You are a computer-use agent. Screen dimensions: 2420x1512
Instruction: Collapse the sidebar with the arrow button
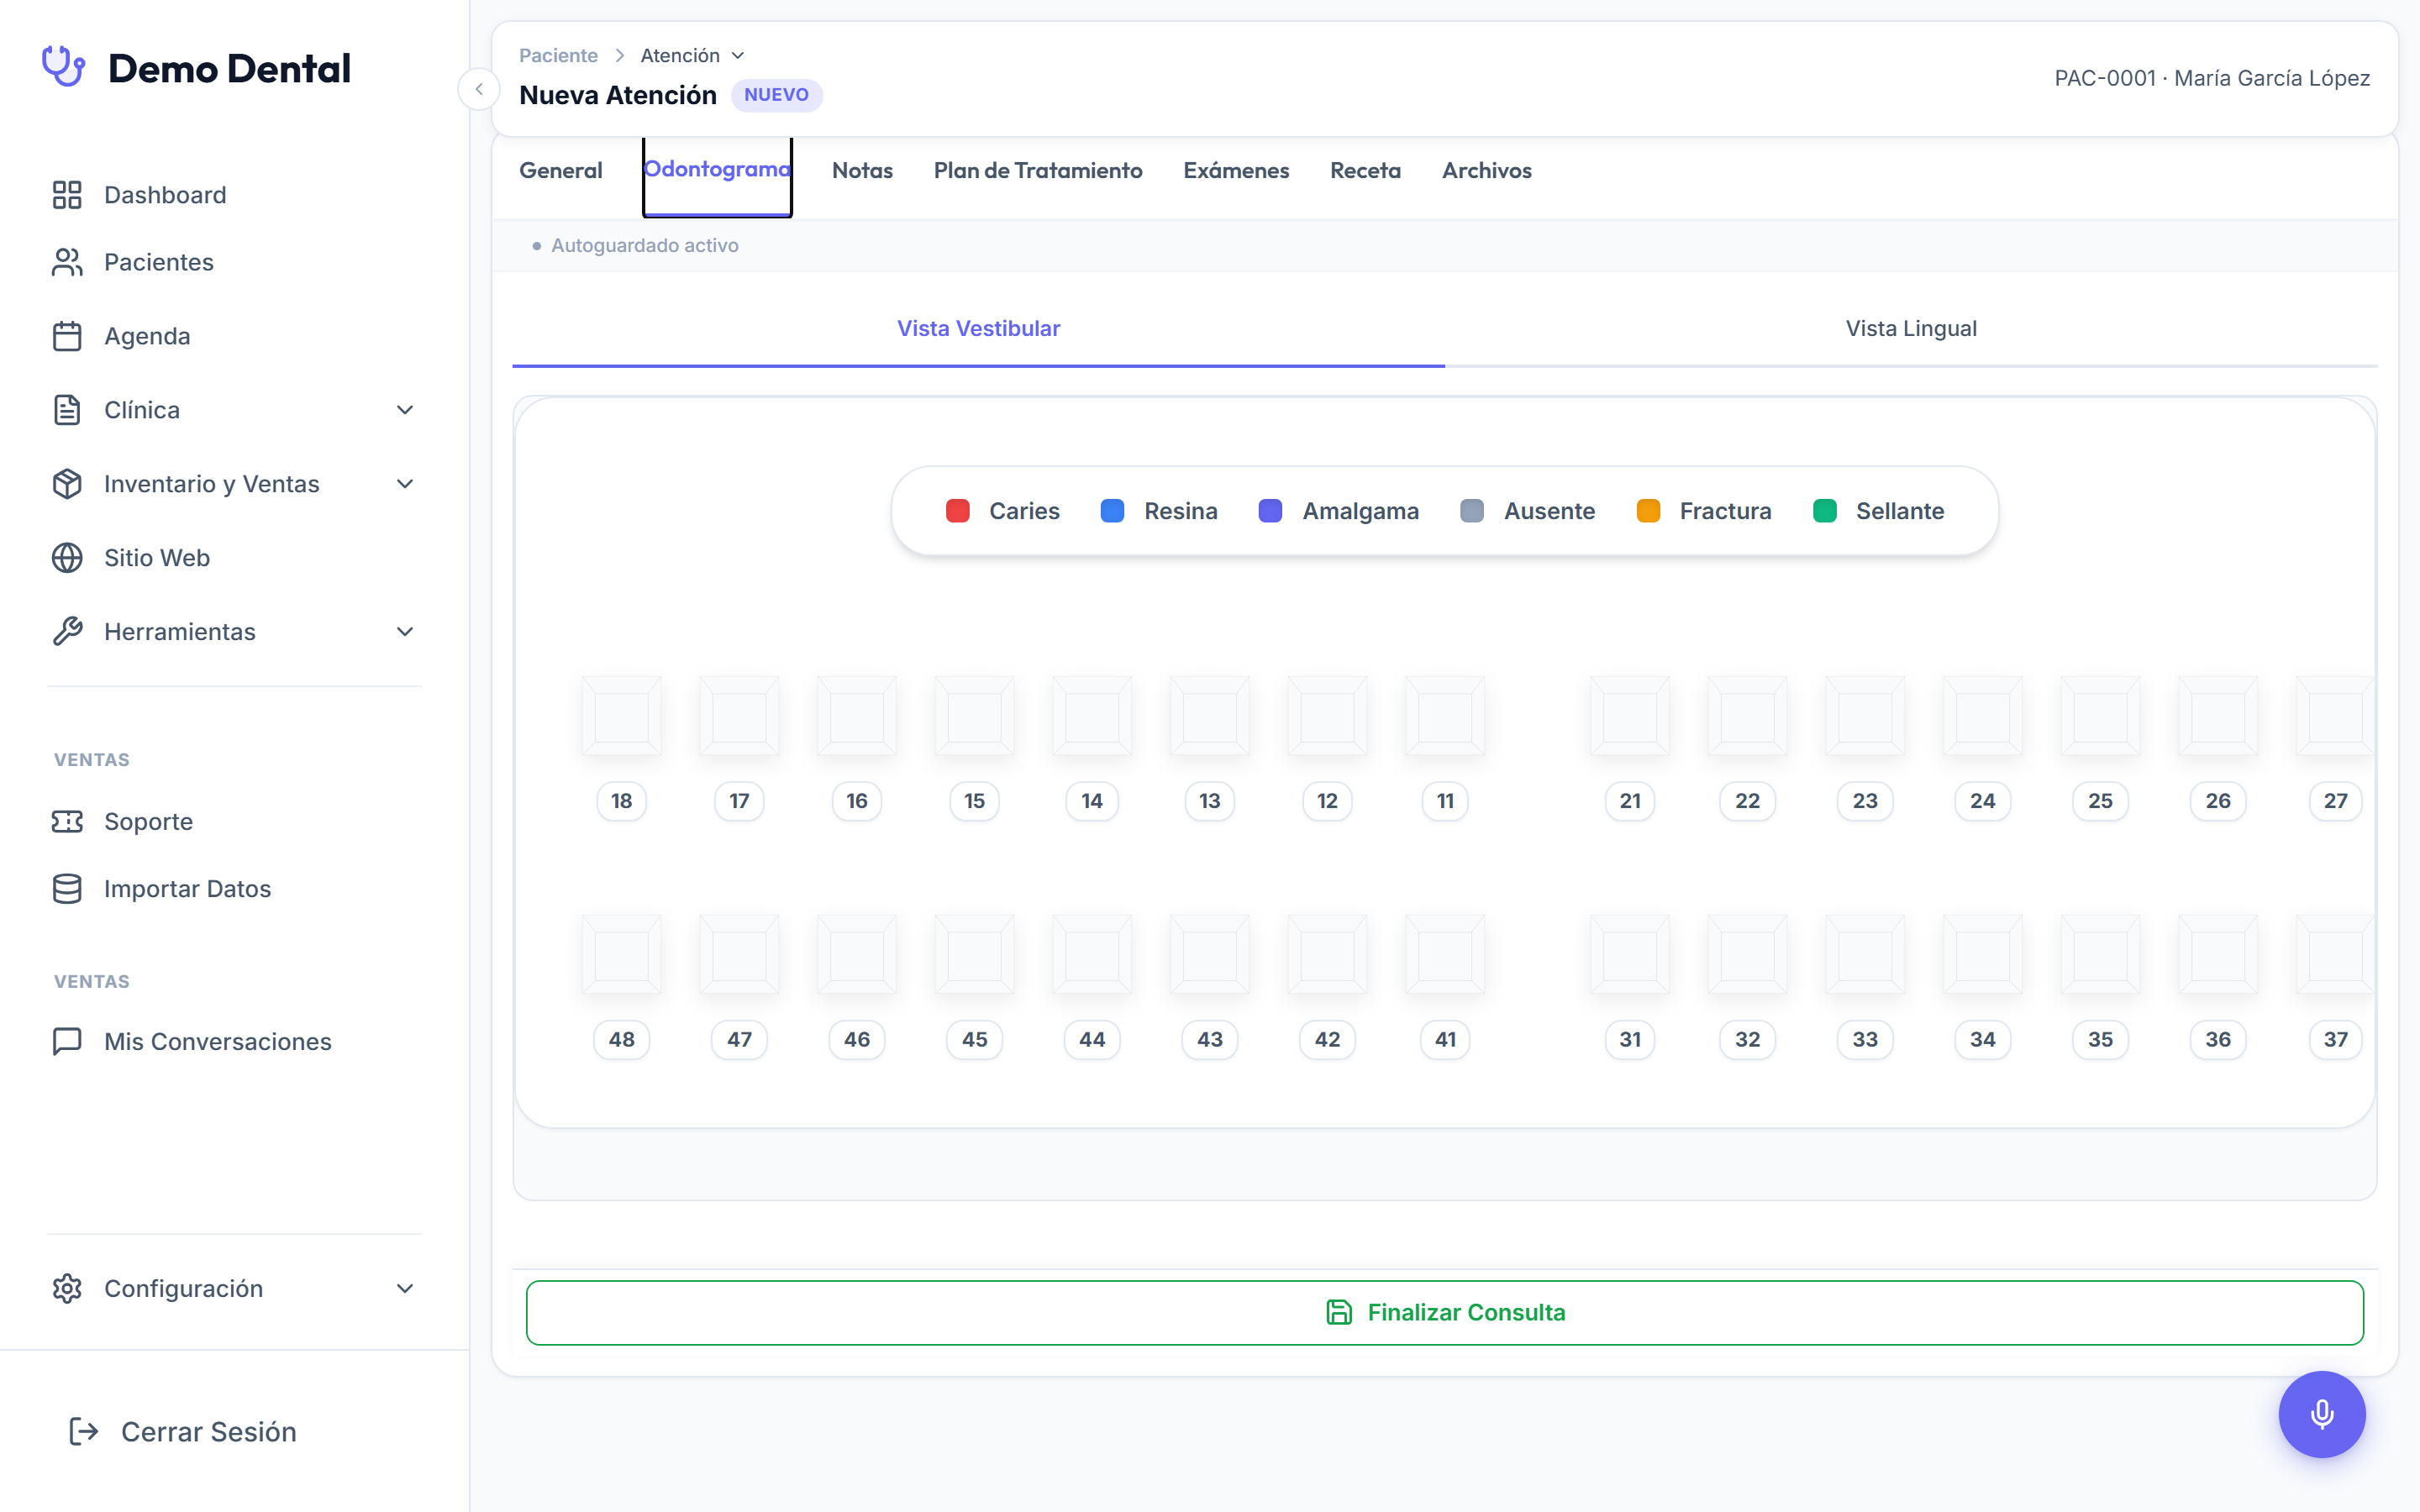coord(479,89)
